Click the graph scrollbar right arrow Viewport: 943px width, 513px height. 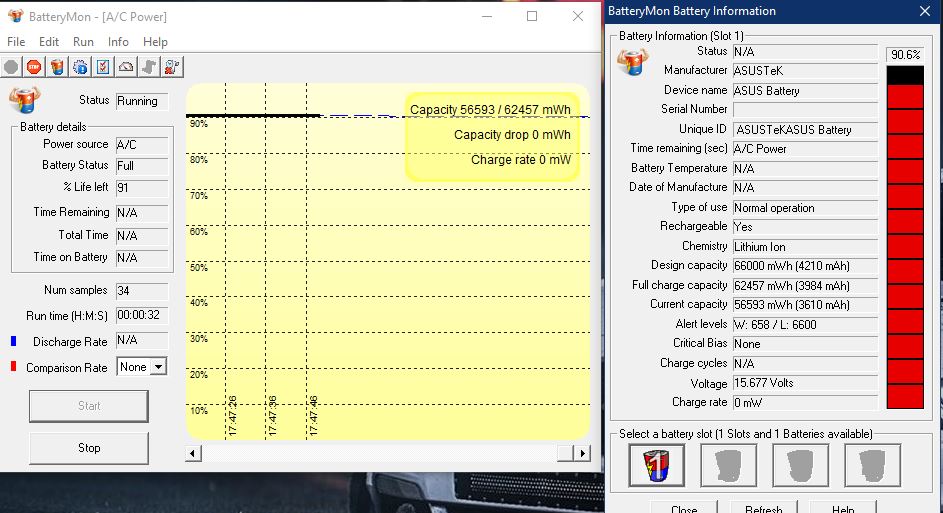click(582, 453)
